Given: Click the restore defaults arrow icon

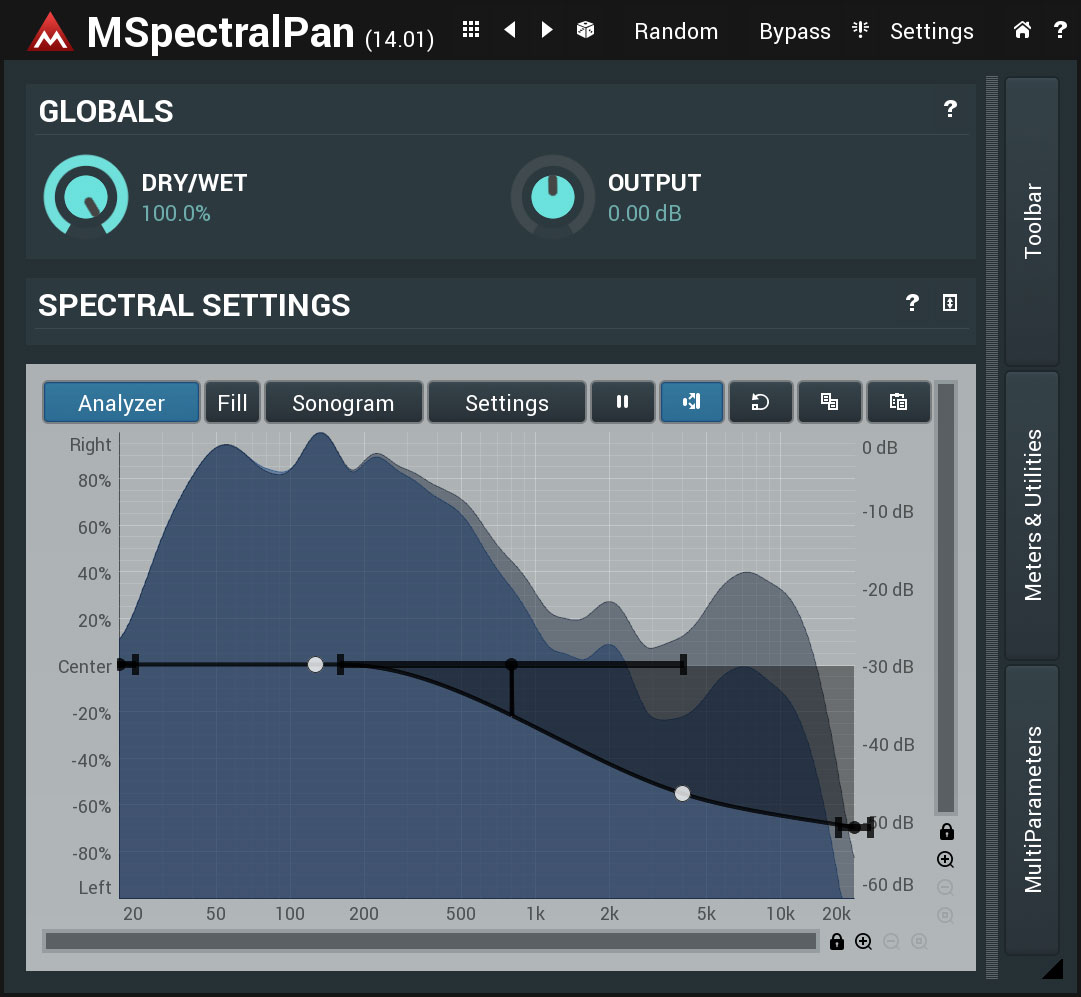Looking at the screenshot, I should point(761,401).
